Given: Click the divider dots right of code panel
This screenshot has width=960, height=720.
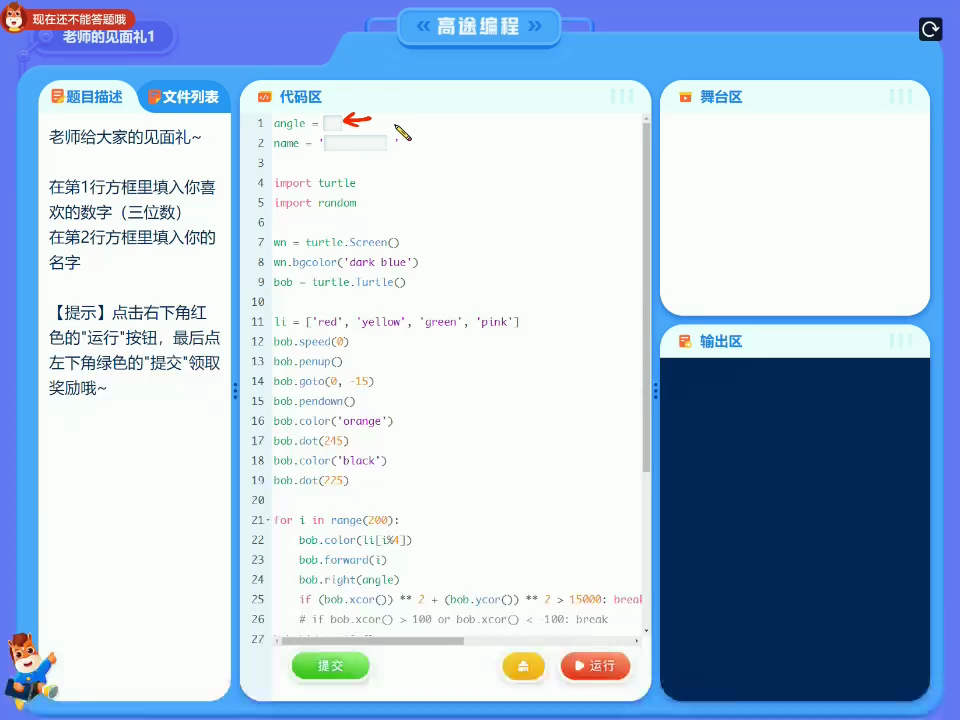Looking at the screenshot, I should click(x=656, y=391).
